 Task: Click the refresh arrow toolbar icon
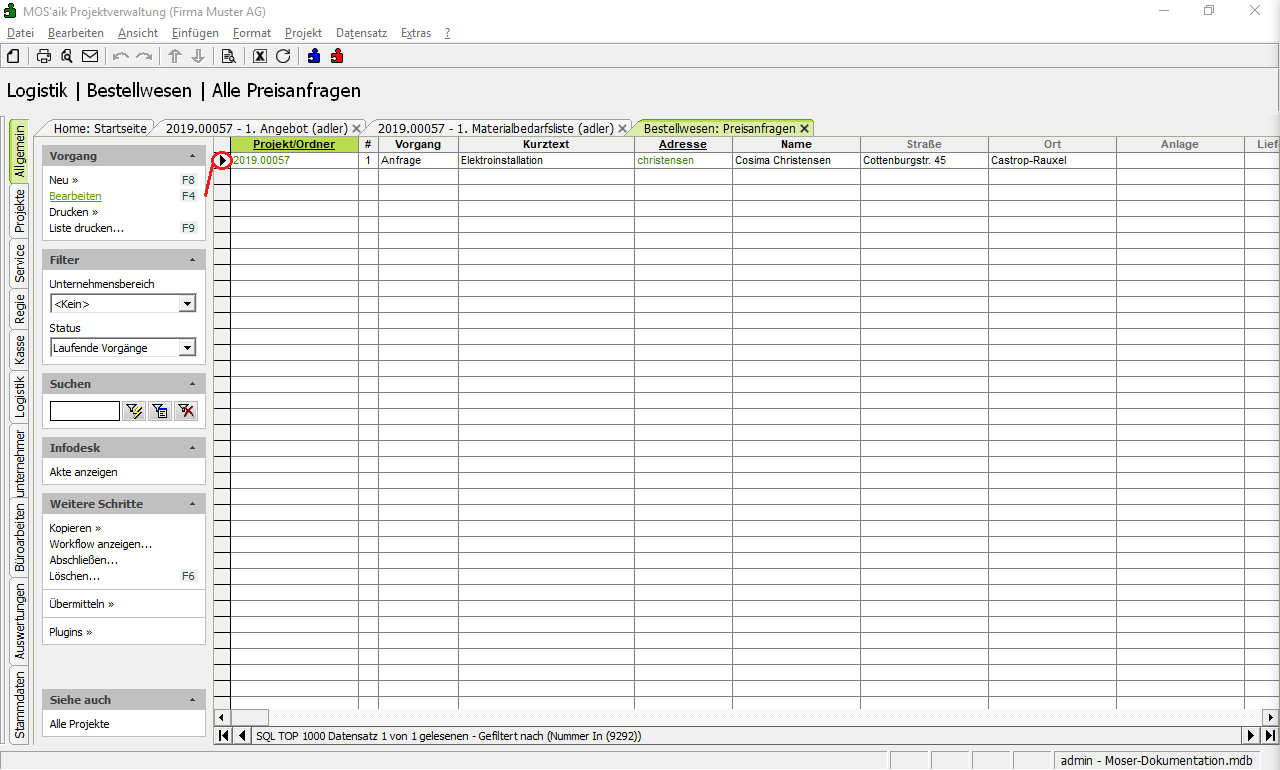click(283, 56)
